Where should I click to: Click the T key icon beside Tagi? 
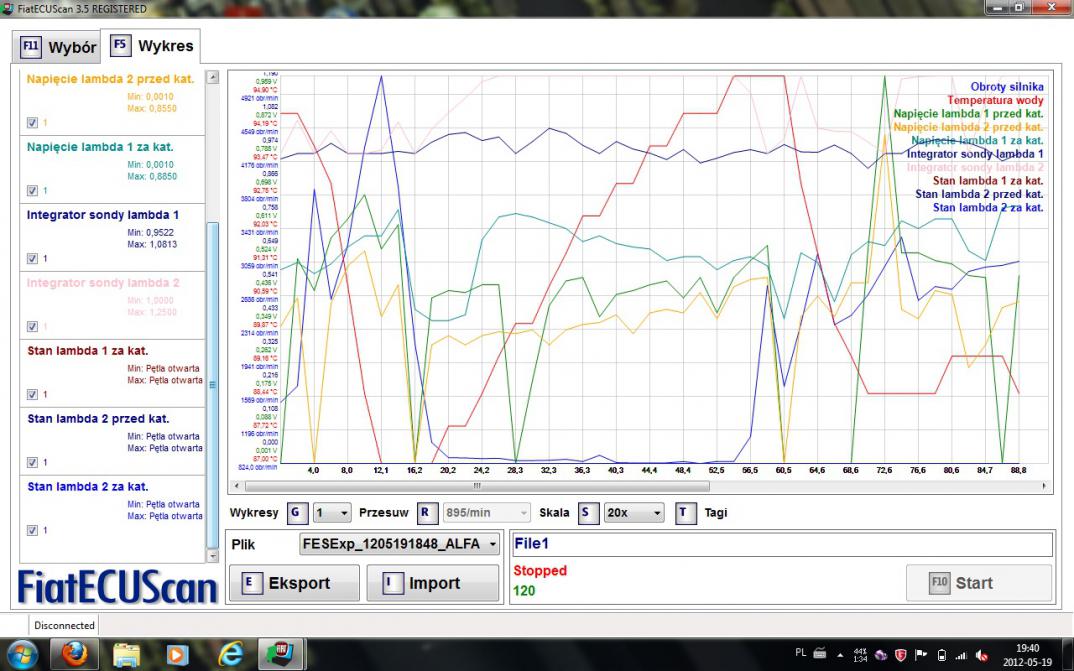pos(685,512)
